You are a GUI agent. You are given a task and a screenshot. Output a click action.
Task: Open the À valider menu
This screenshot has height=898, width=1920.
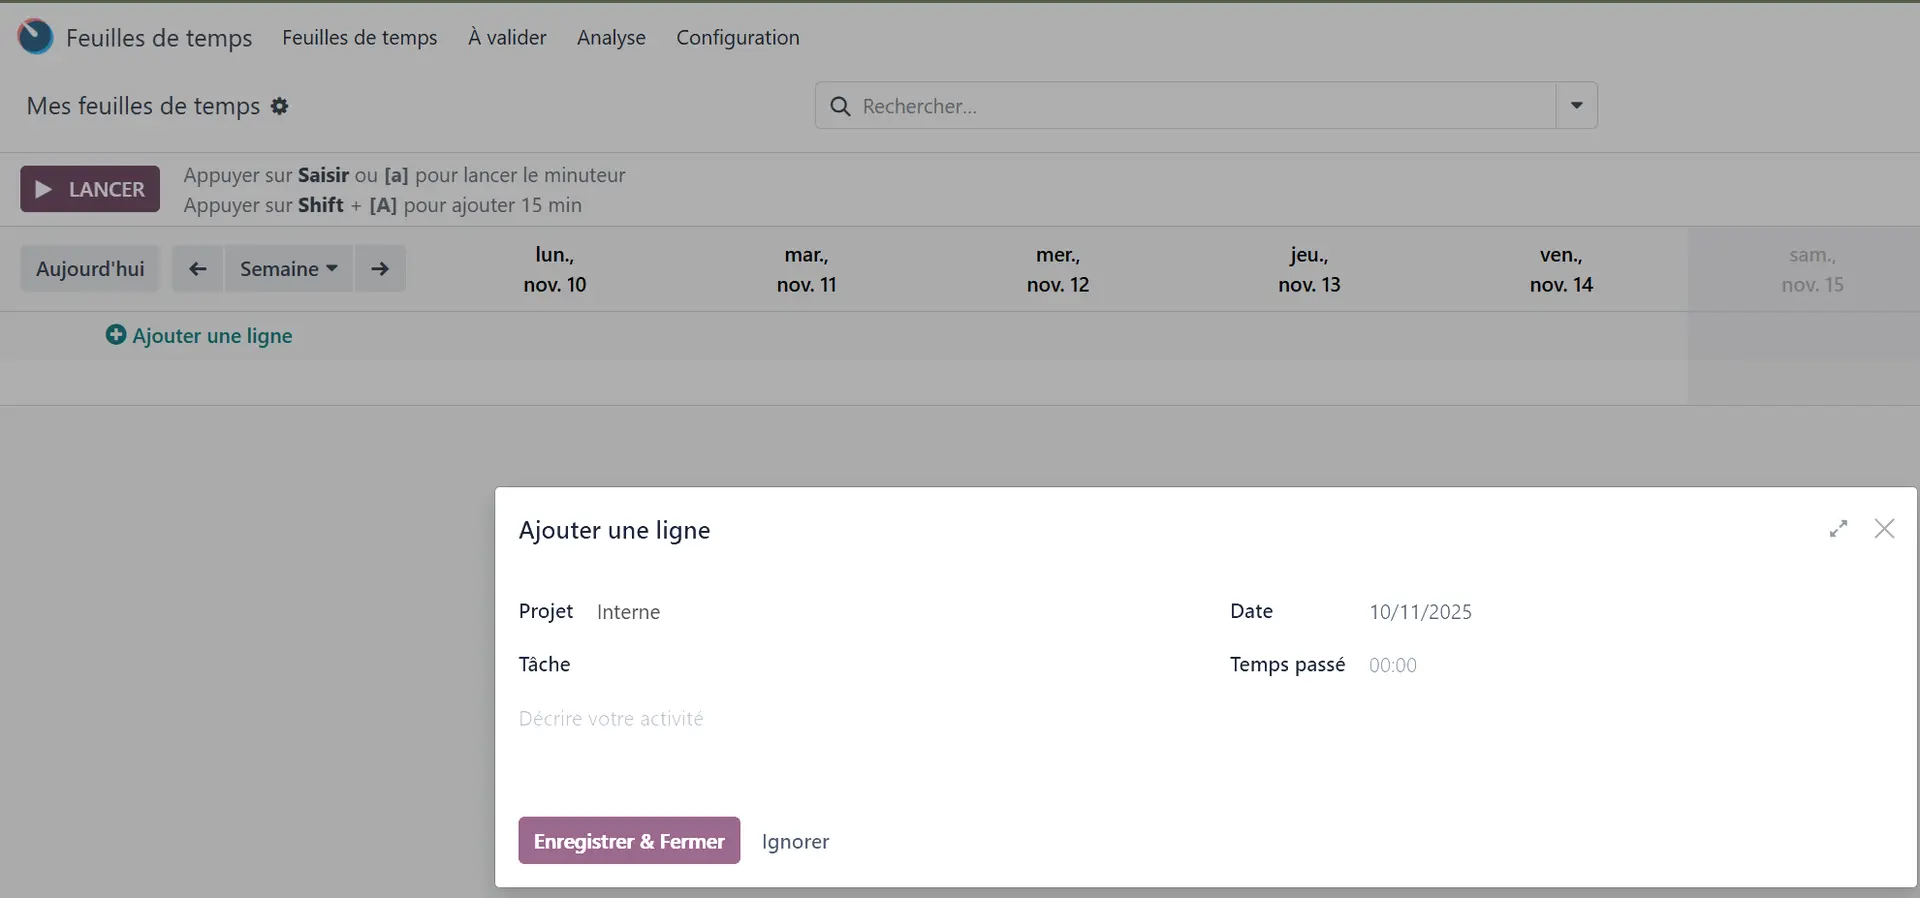507,38
